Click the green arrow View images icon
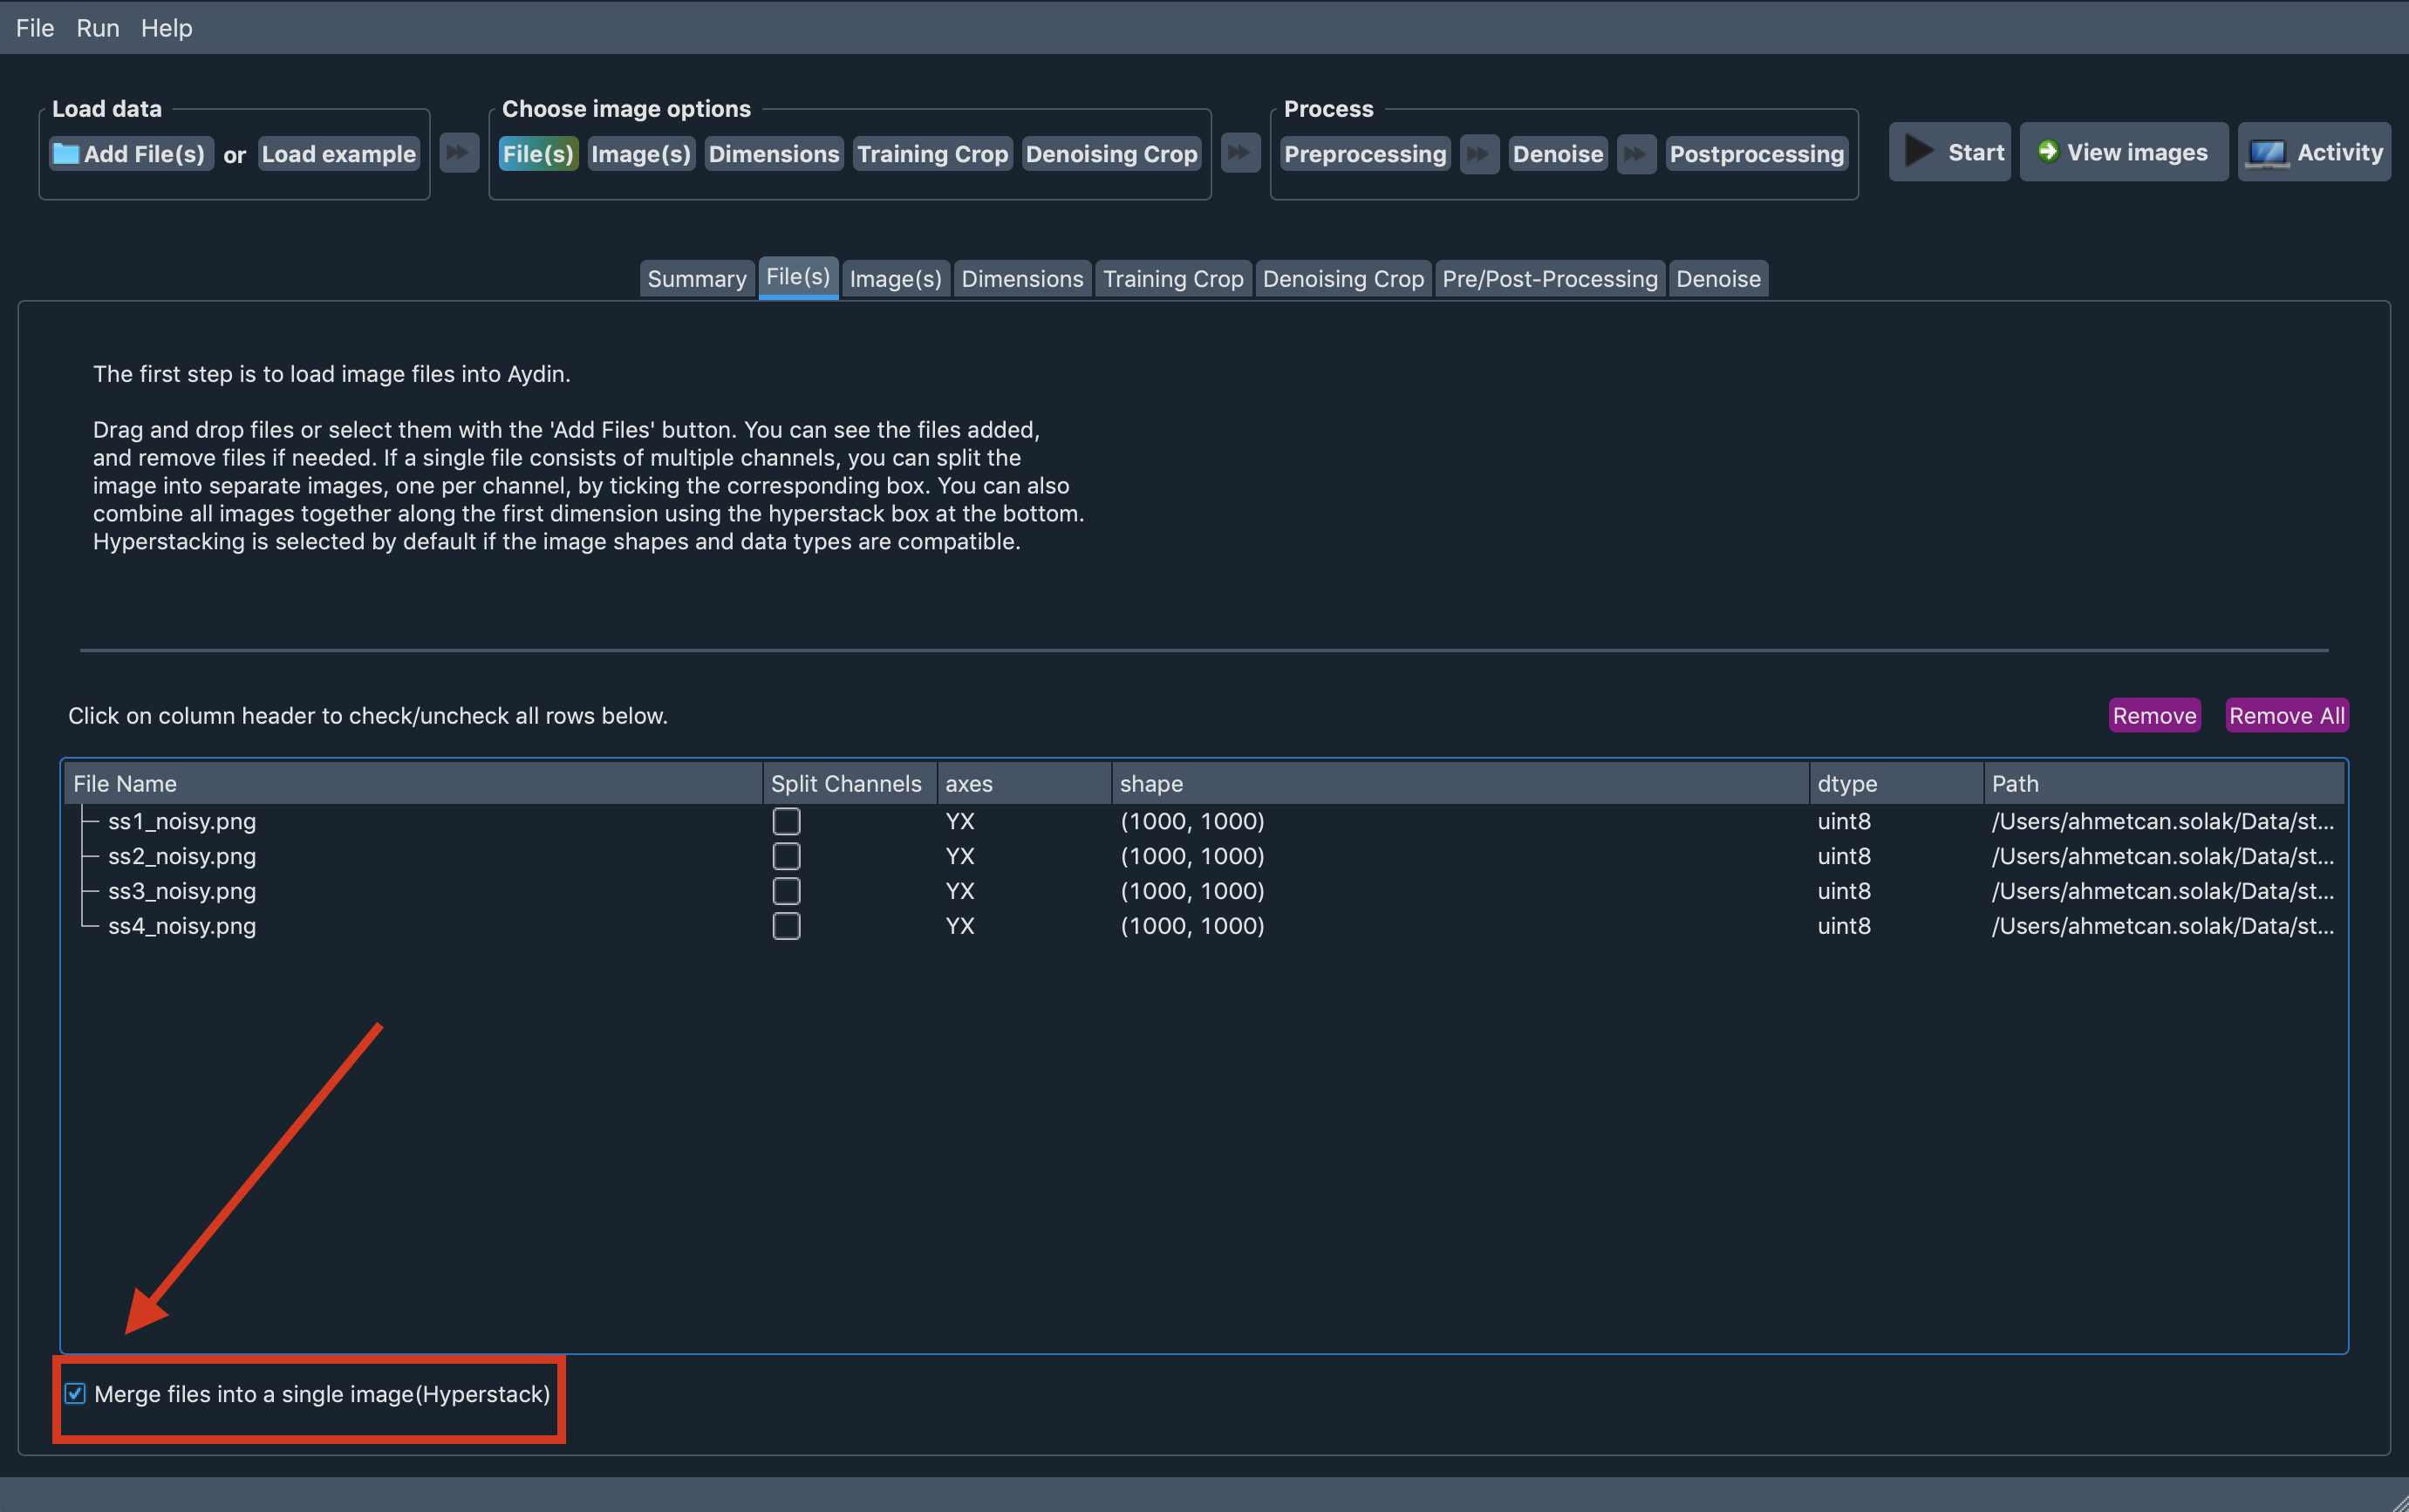The height and width of the screenshot is (1512, 2409). 2048,151
